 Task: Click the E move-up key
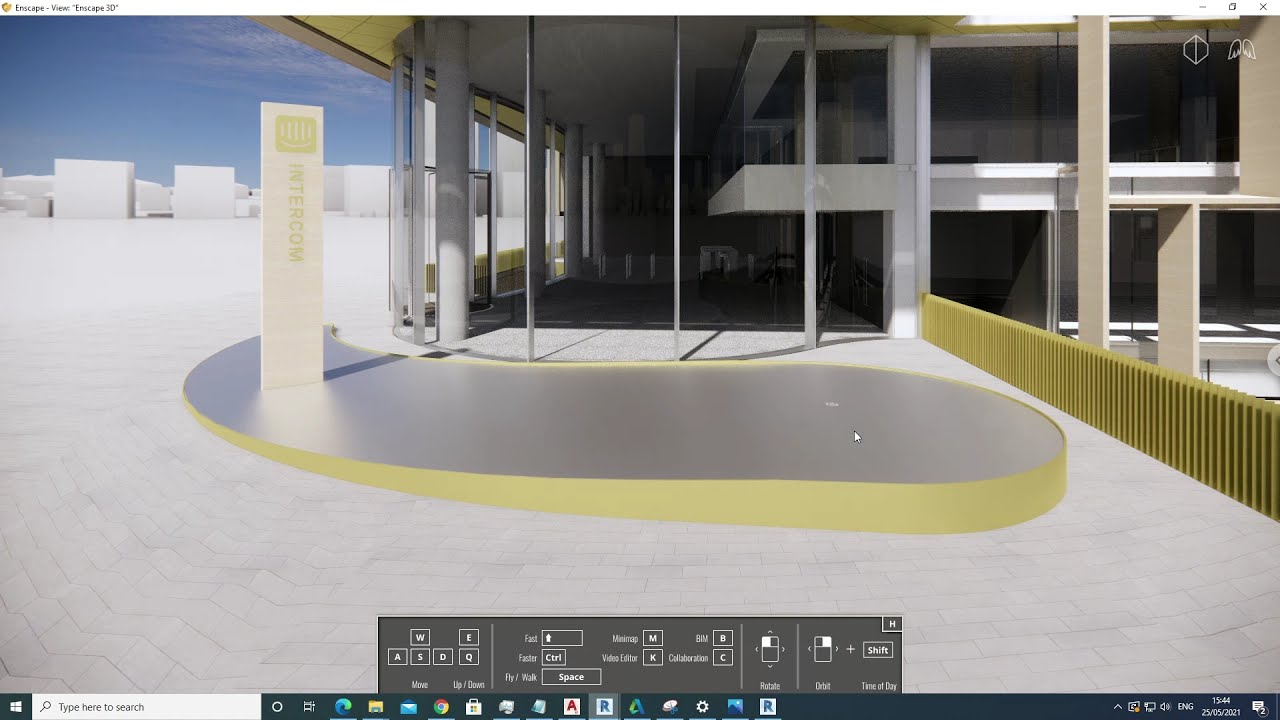coord(469,638)
